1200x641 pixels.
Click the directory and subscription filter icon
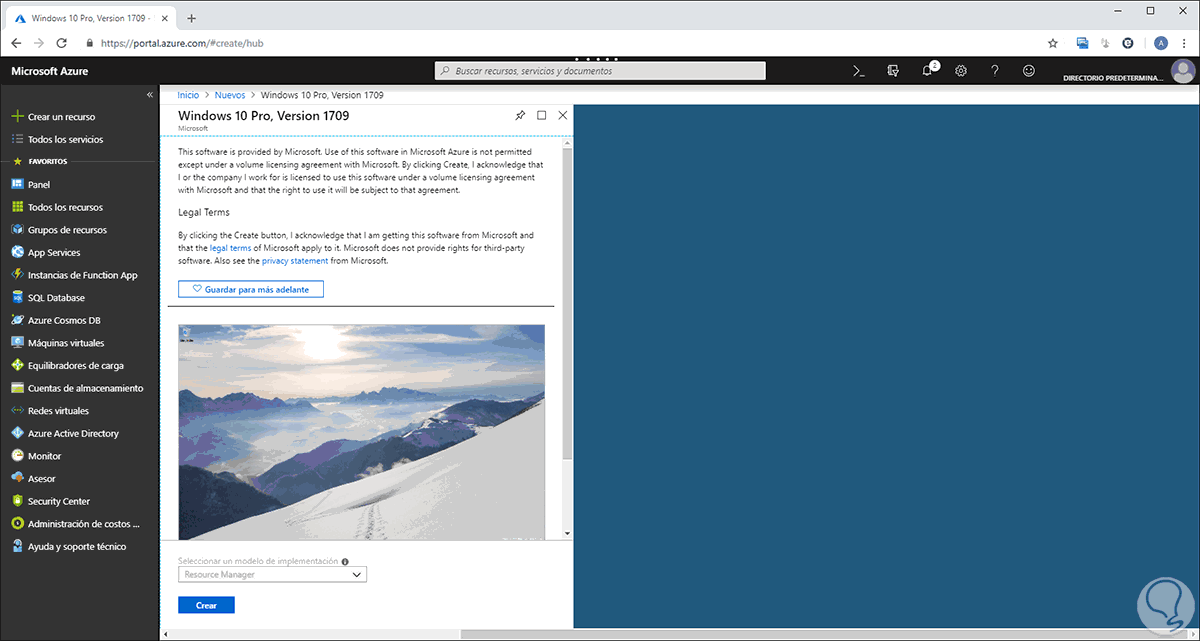tap(893, 71)
